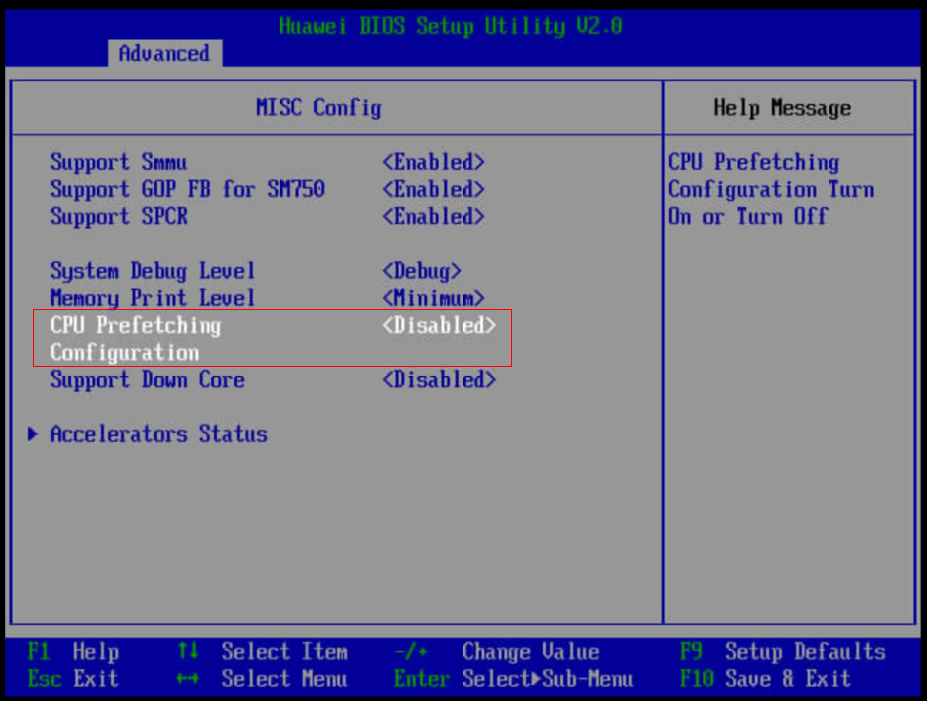Expand Accelerators Status submenu arrow
927x701 pixels.
[x=33, y=434]
